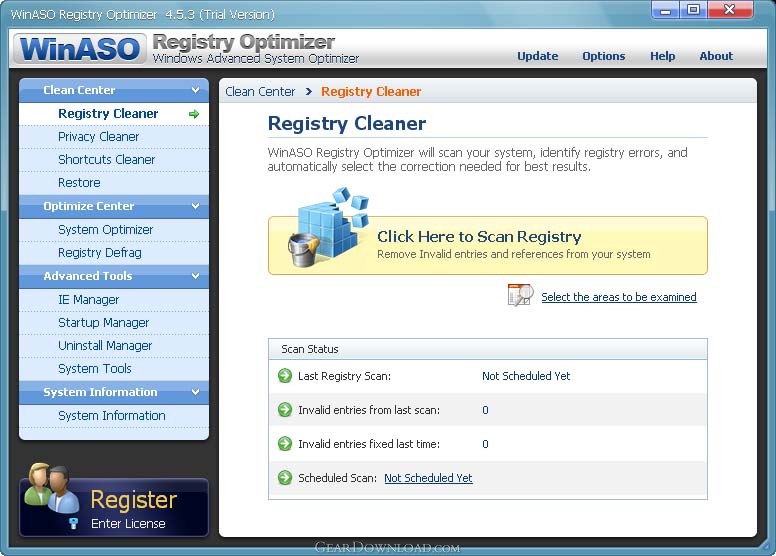Open Registry Defrag
The width and height of the screenshot is (776, 556).
click(x=114, y=253)
